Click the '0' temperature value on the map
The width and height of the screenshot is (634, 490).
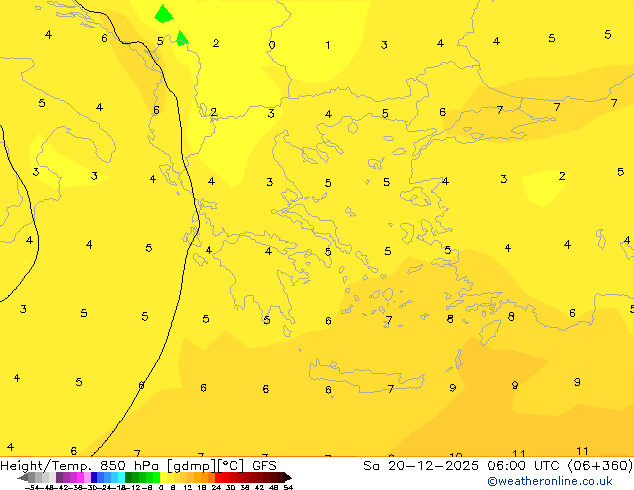coord(272,45)
